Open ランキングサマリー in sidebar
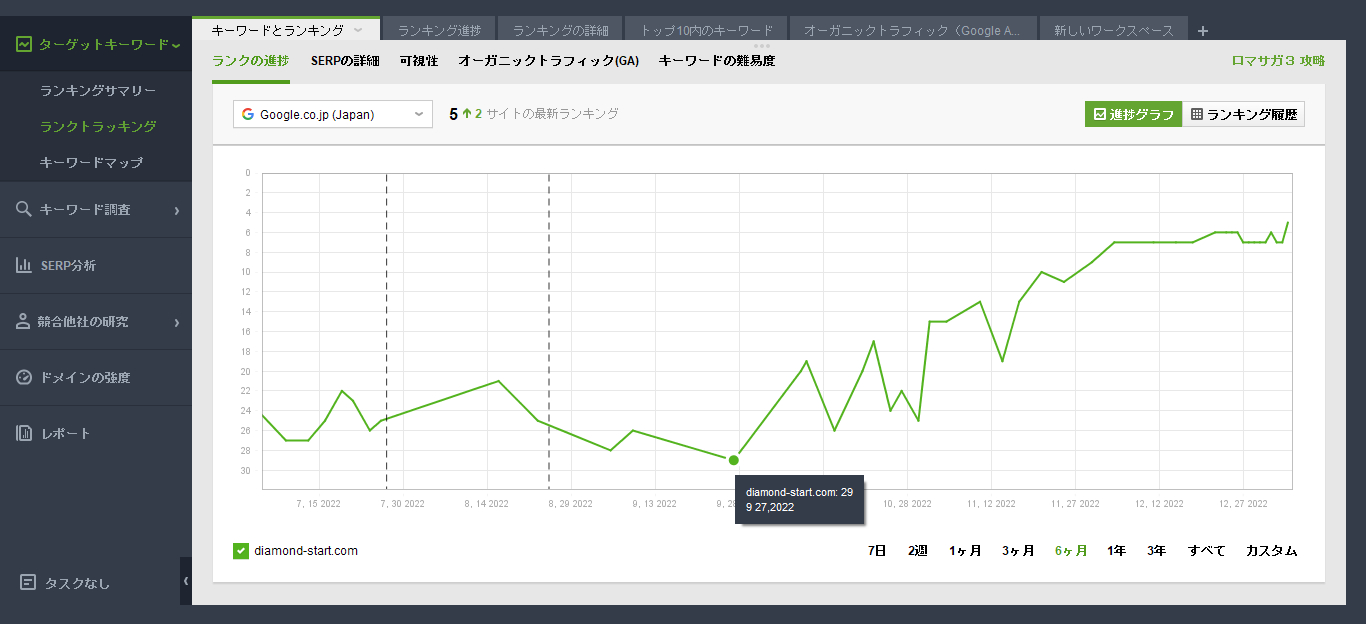 (x=98, y=91)
